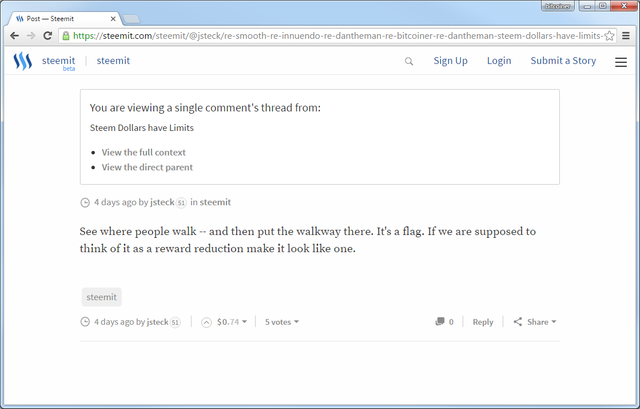Reload the page with the refresh icon
This screenshot has width=640, height=409.
coord(48,36)
